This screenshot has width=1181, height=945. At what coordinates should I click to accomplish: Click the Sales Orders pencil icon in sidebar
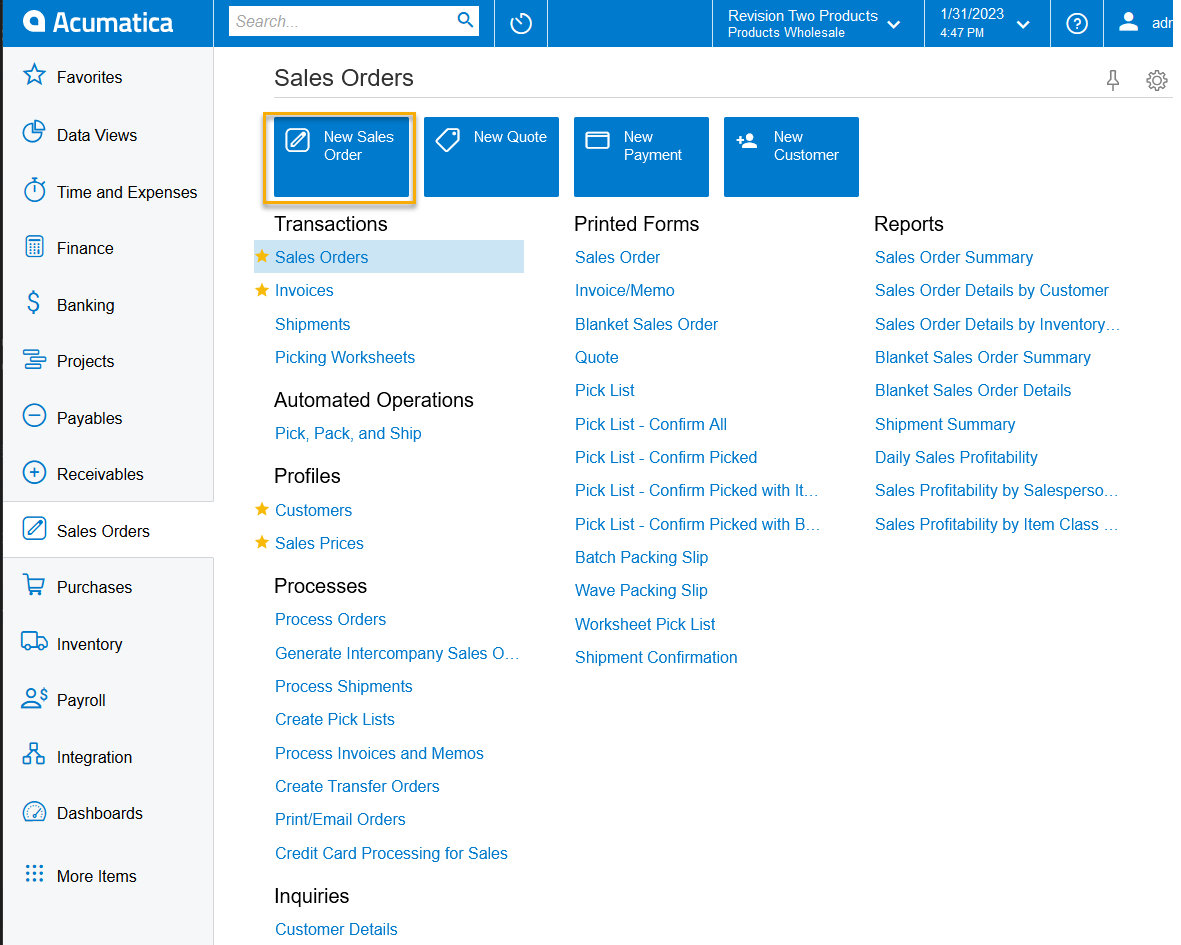click(34, 529)
